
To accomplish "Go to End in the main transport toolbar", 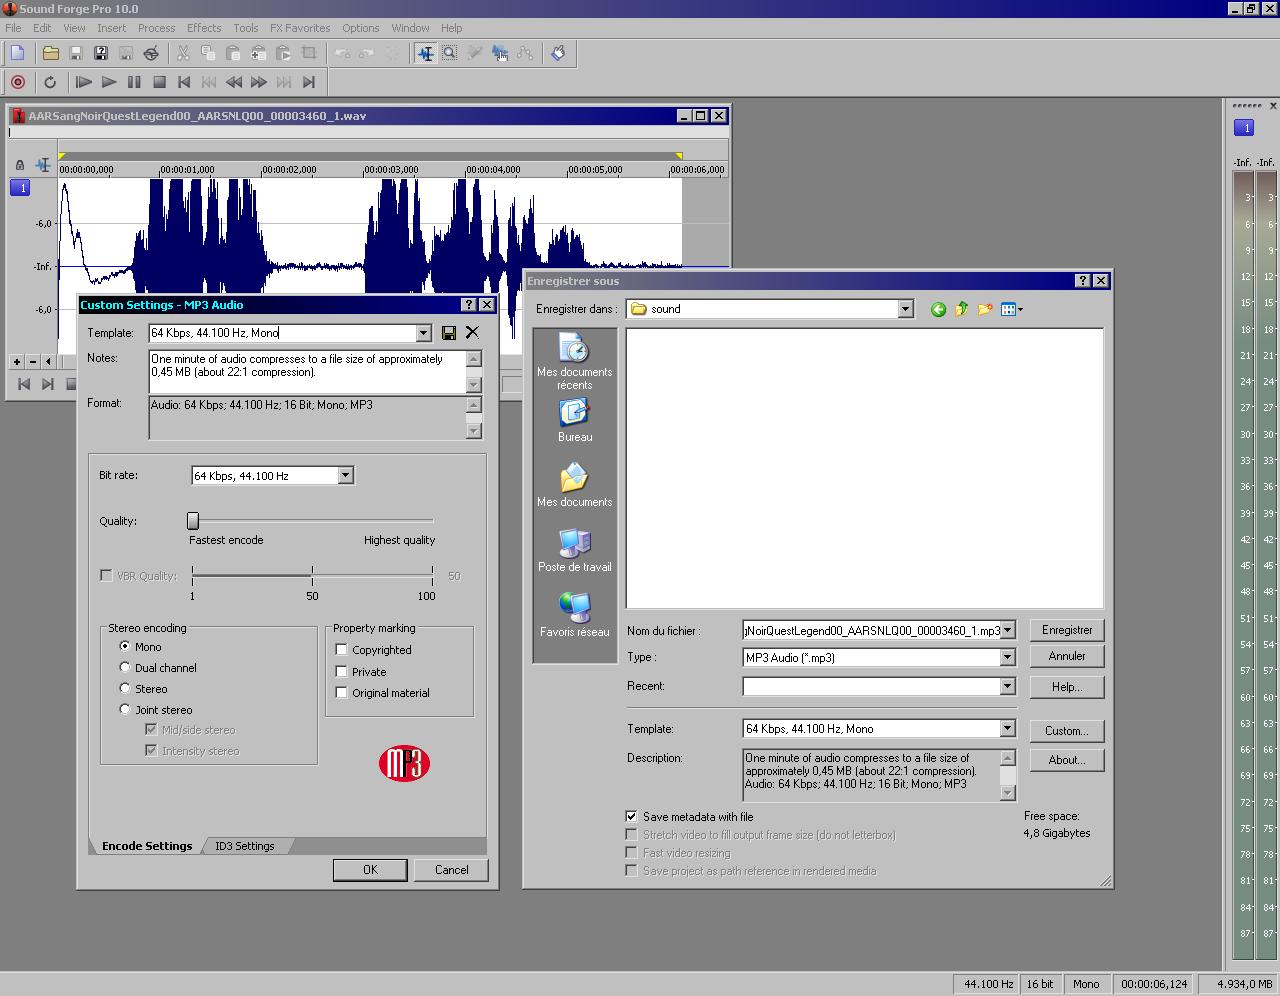I will (309, 82).
